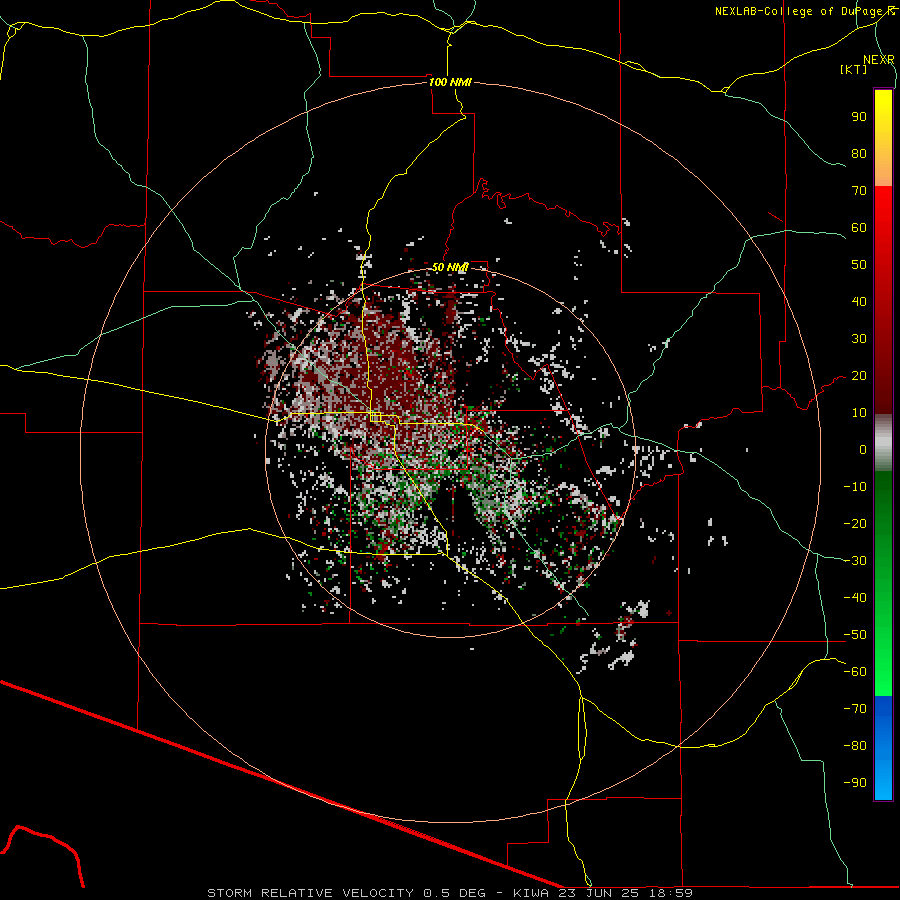Select the positive 90 scale value
900x900 pixels.
point(859,117)
